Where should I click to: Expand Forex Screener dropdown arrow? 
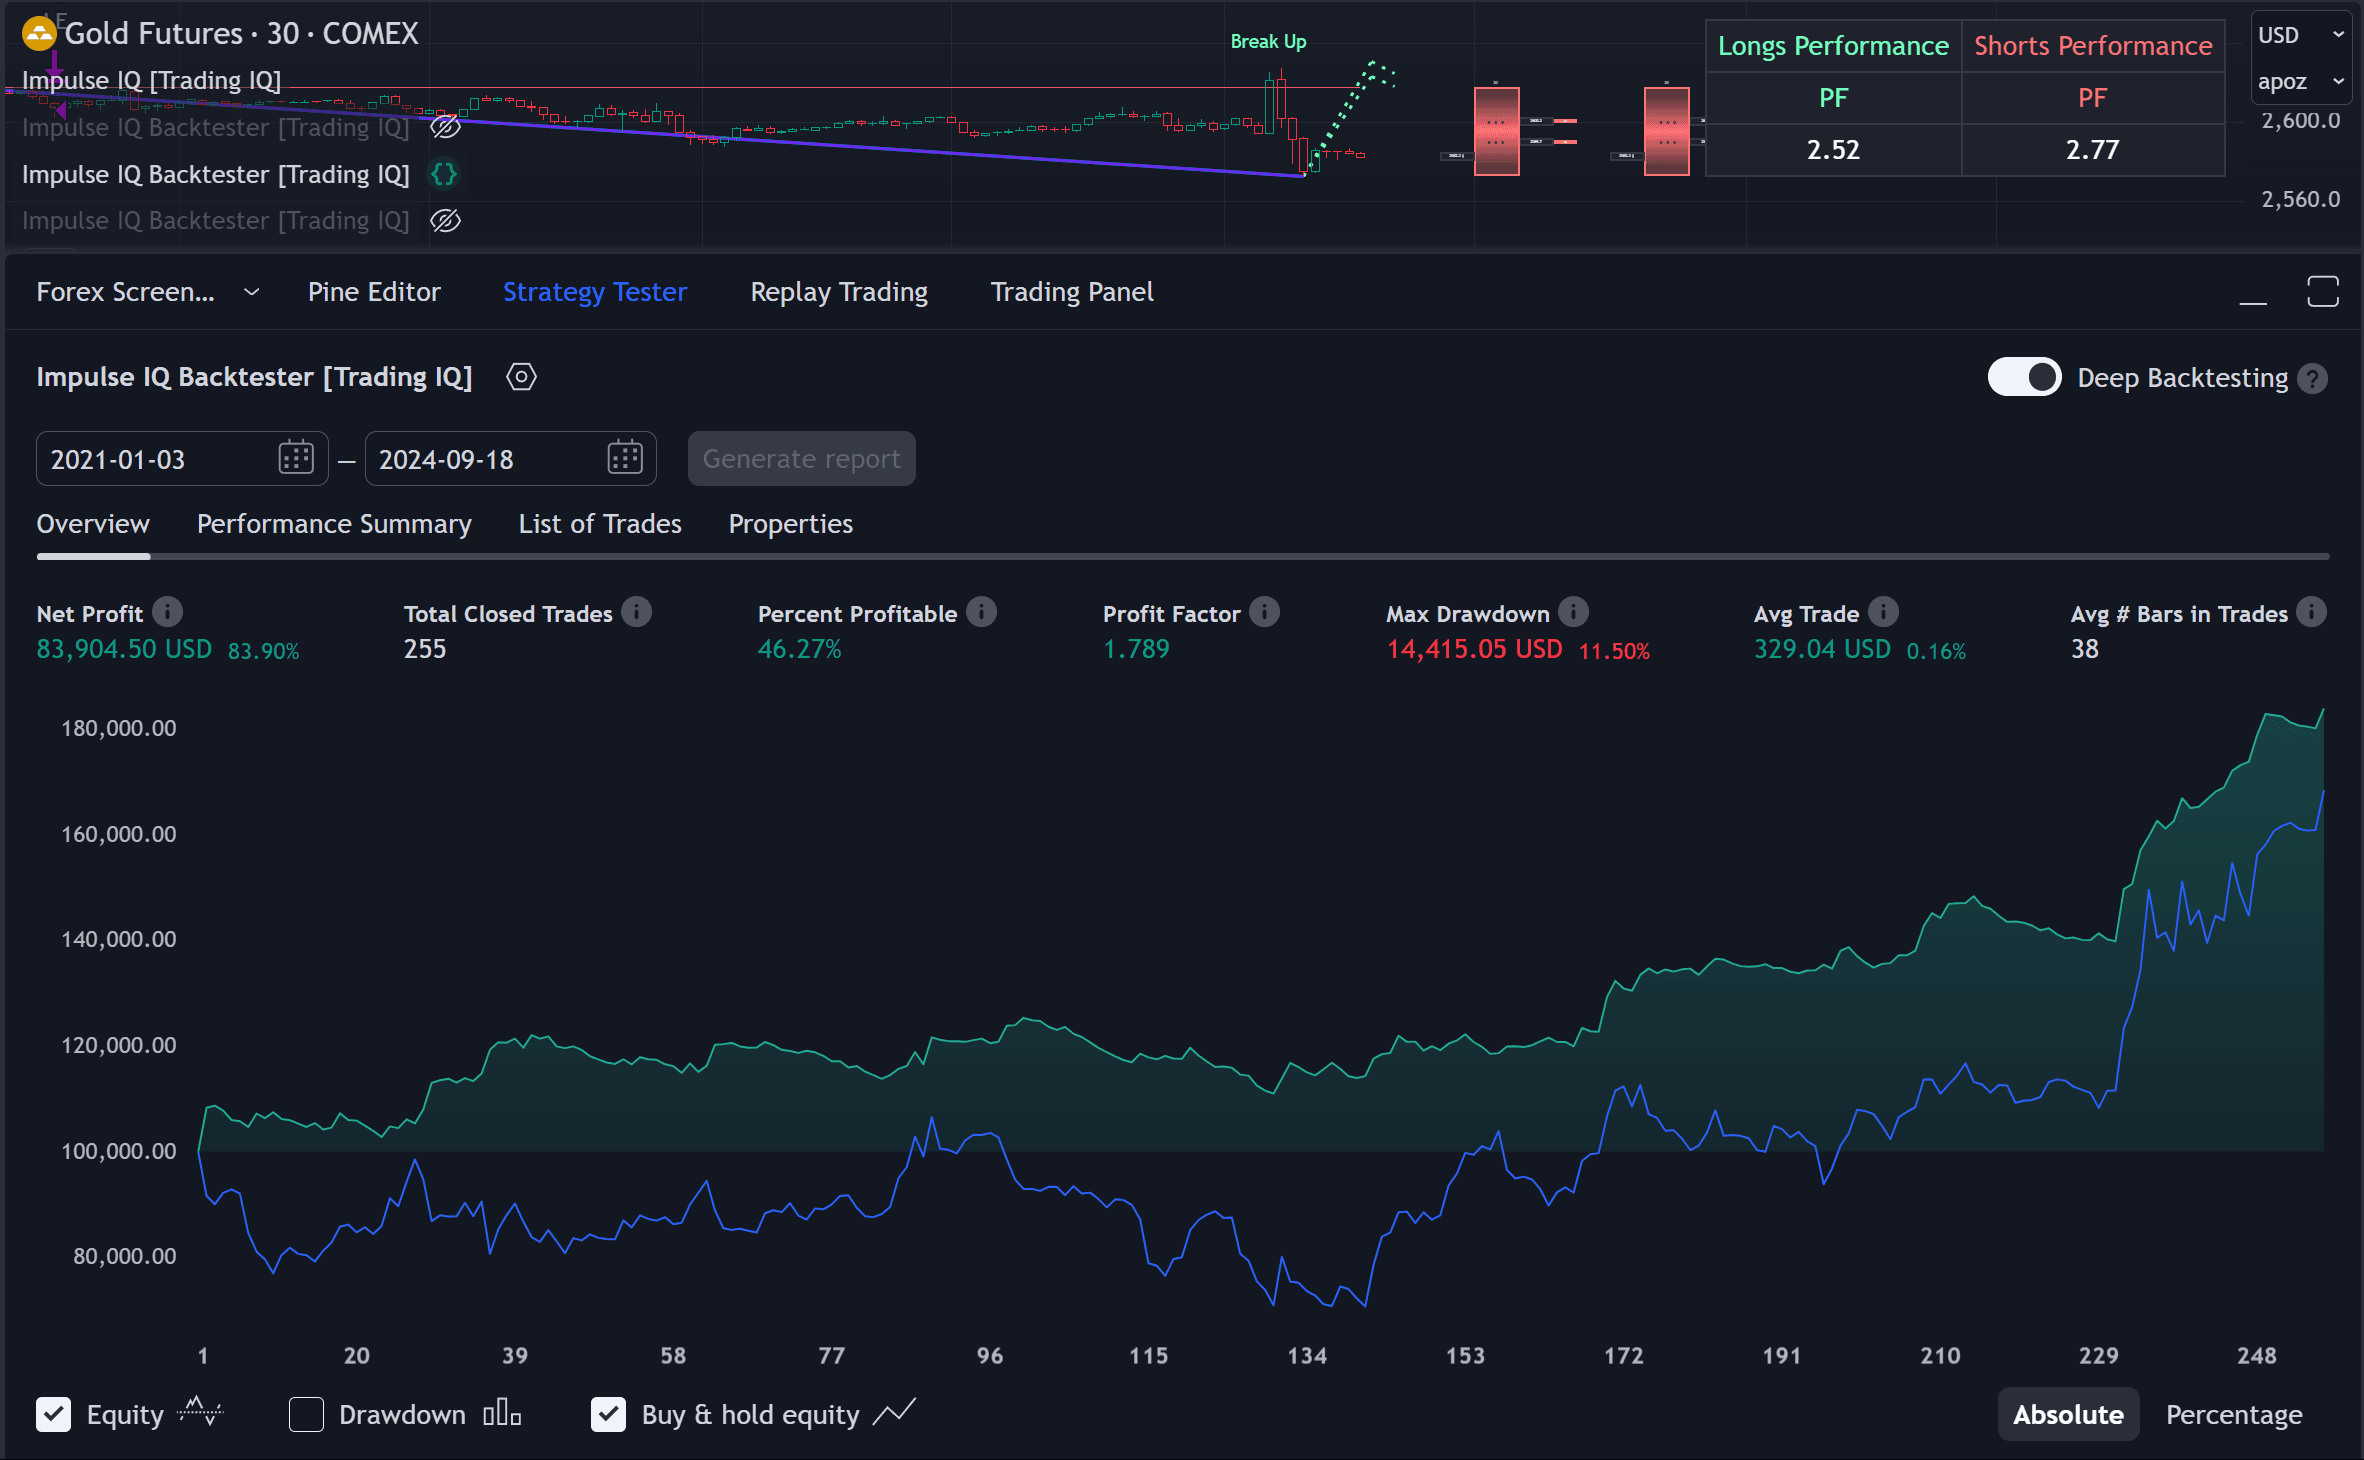click(252, 292)
